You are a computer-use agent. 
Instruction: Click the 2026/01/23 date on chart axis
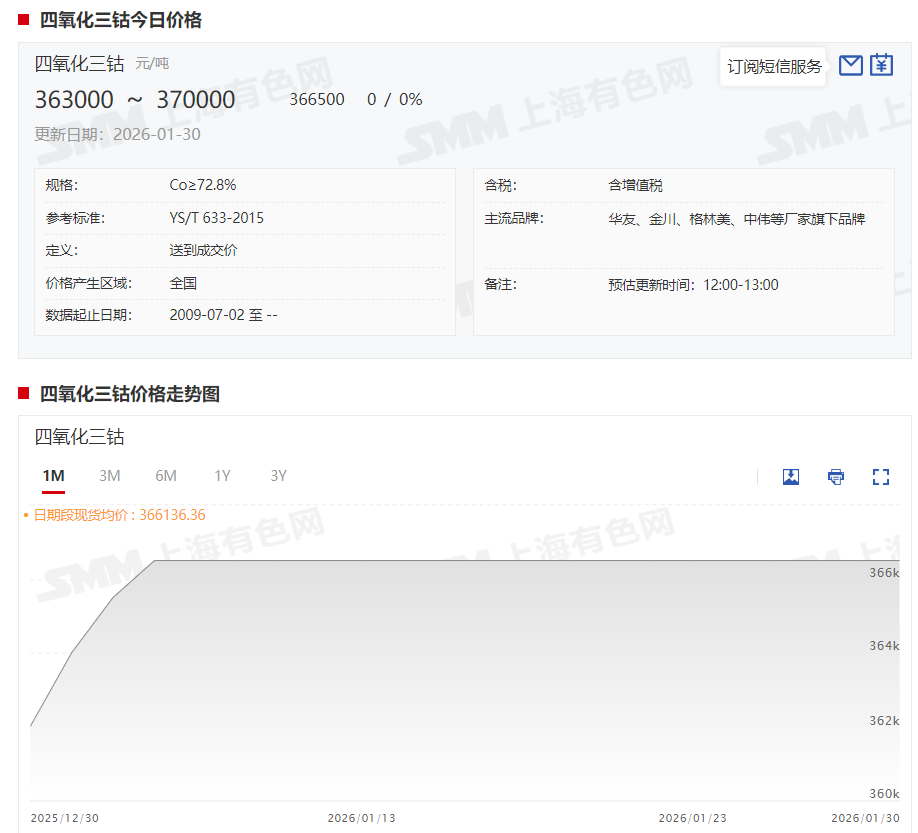click(693, 818)
